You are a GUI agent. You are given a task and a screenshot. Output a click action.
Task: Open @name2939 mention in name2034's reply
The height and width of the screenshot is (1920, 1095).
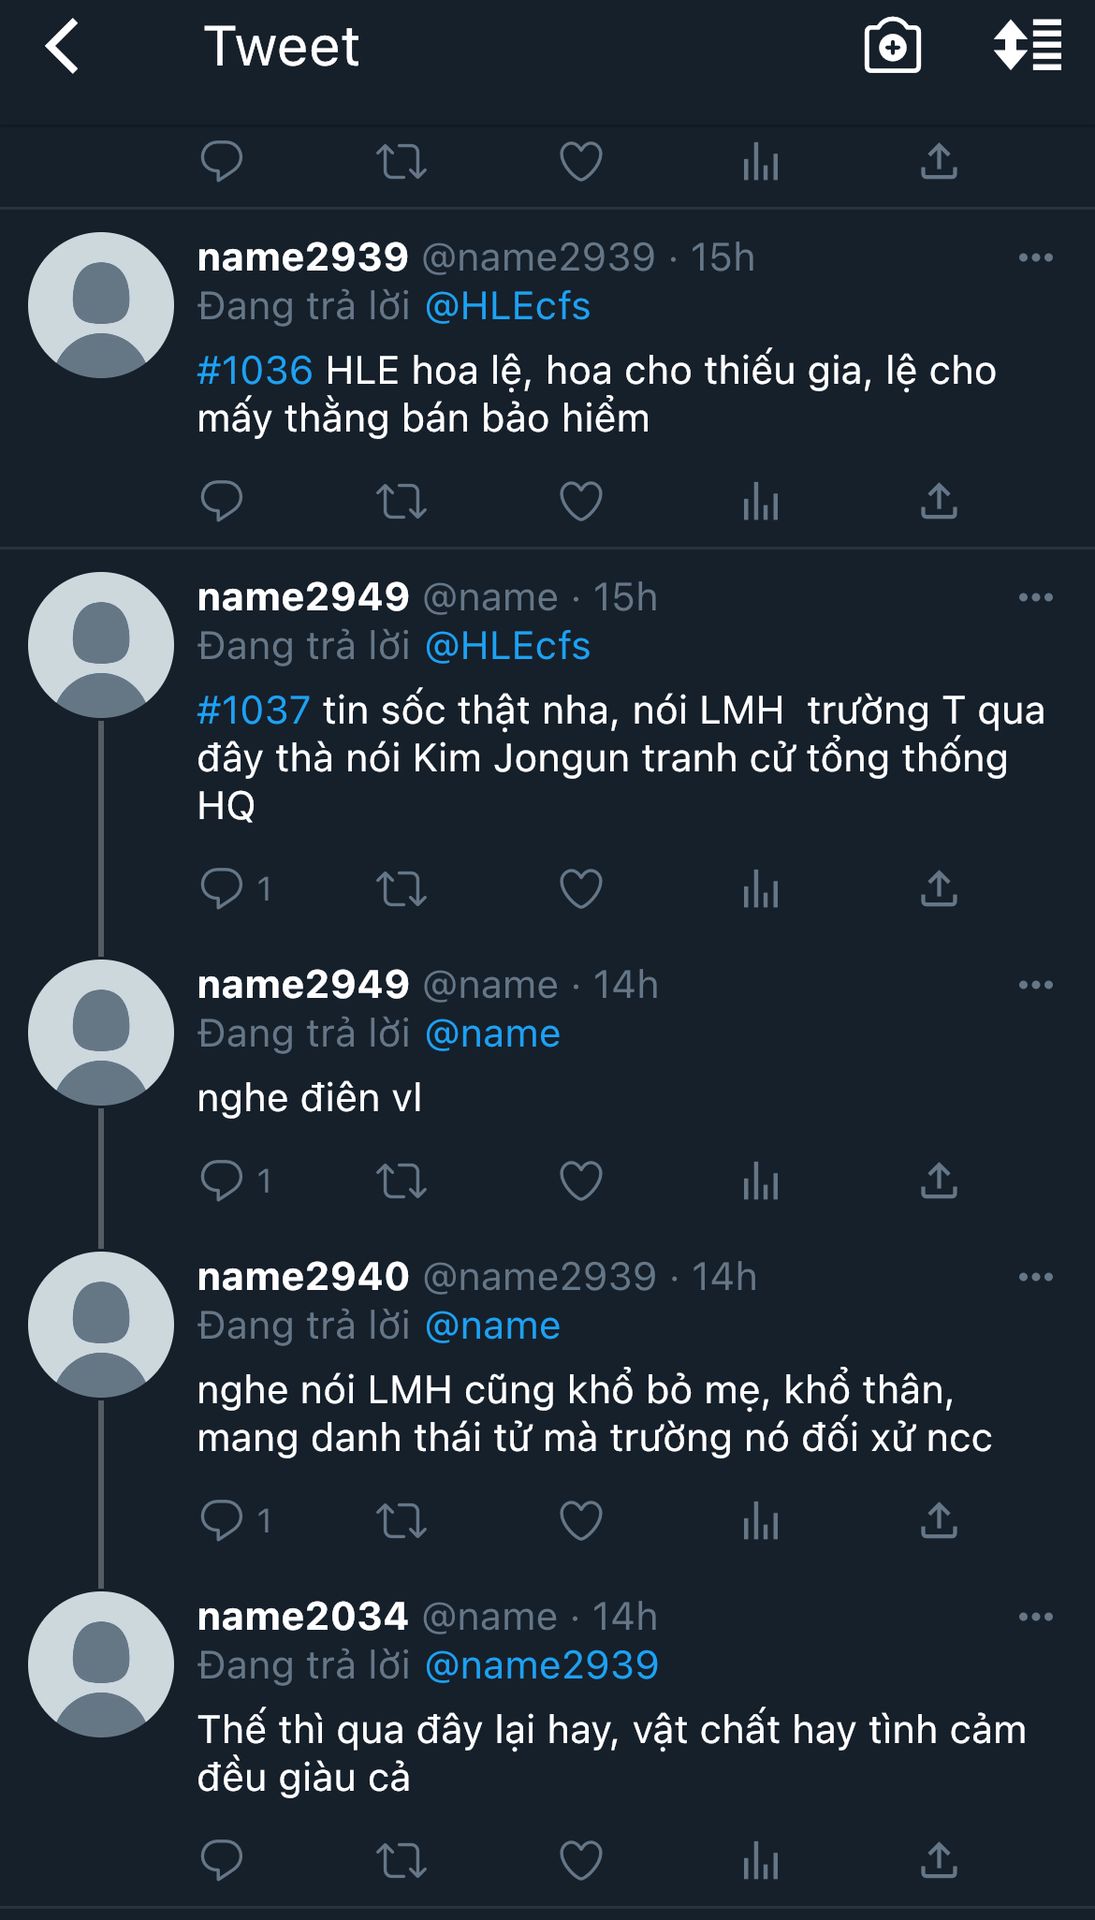[541, 1665]
